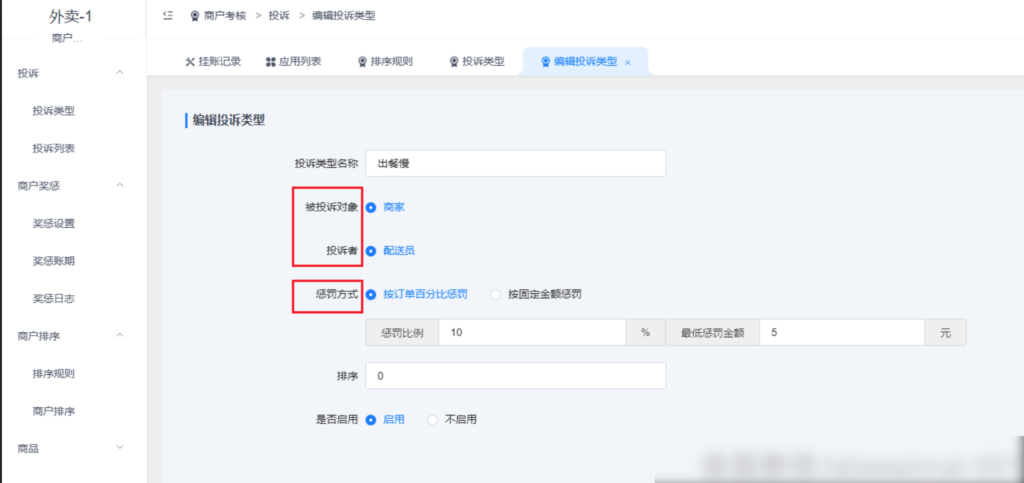Select 商家 as the complained party
The height and width of the screenshot is (483, 1024).
pos(371,208)
